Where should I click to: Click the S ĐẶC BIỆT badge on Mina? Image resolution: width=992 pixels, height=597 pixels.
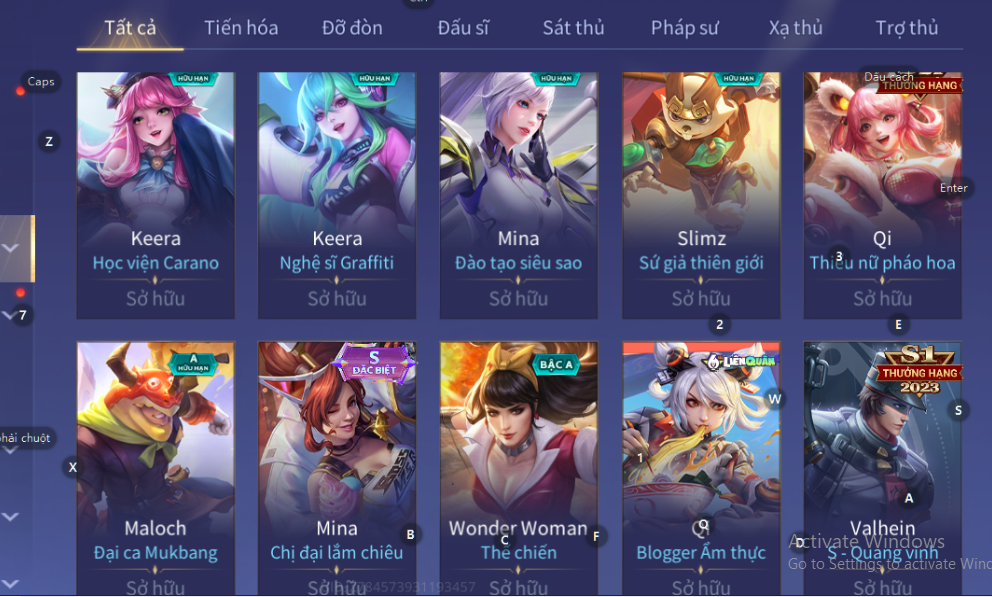[374, 364]
